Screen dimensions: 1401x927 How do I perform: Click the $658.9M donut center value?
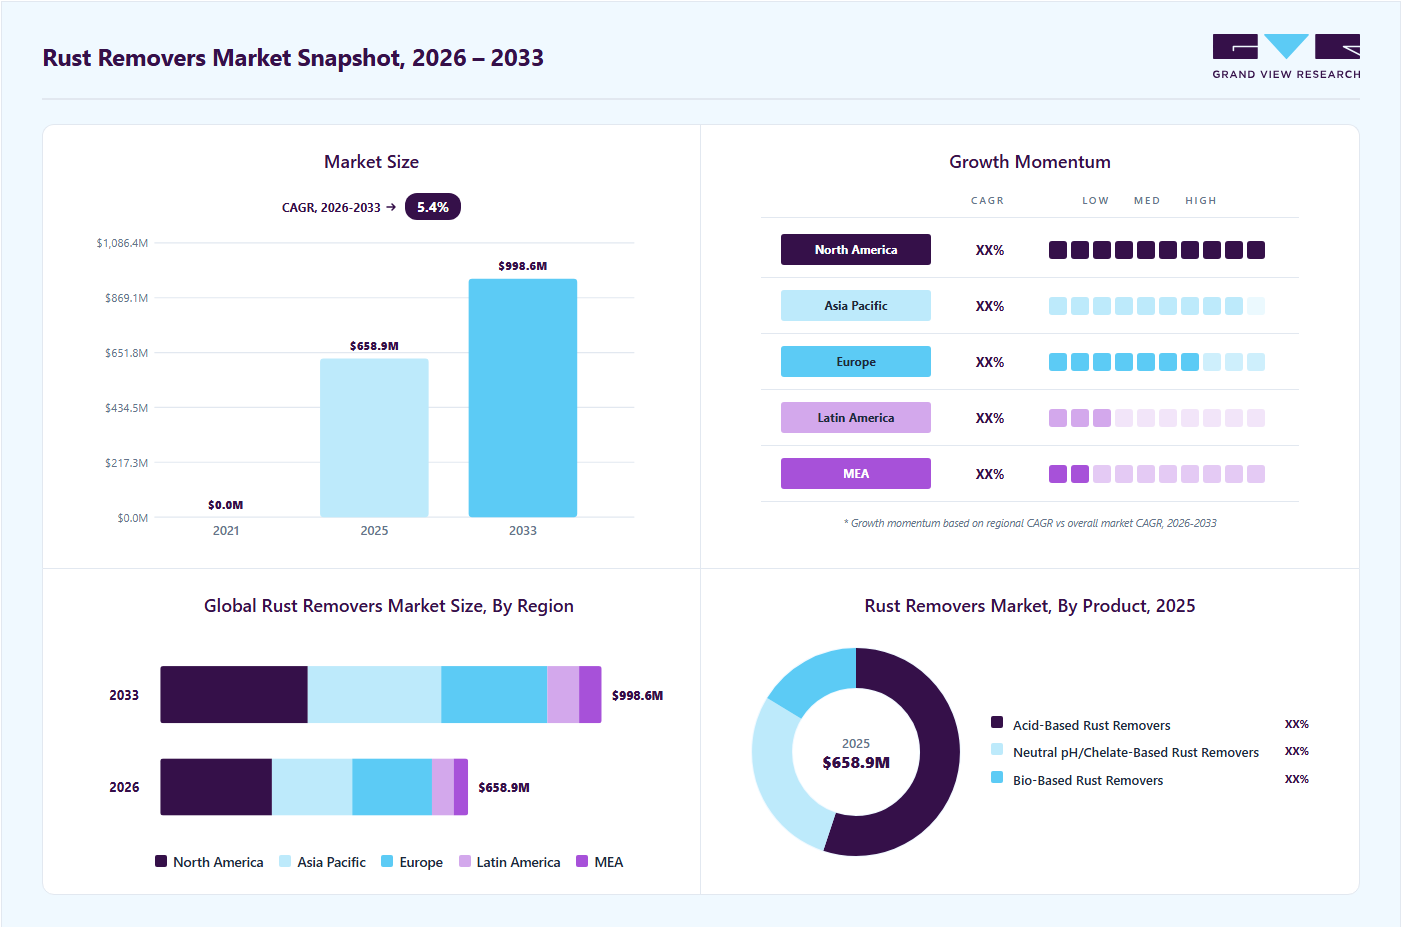pyautogui.click(x=856, y=762)
